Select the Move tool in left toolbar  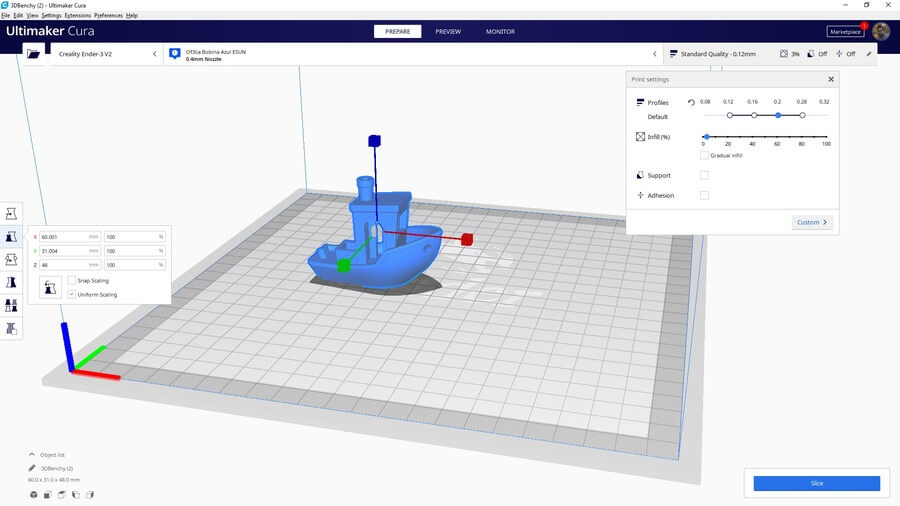(11, 214)
